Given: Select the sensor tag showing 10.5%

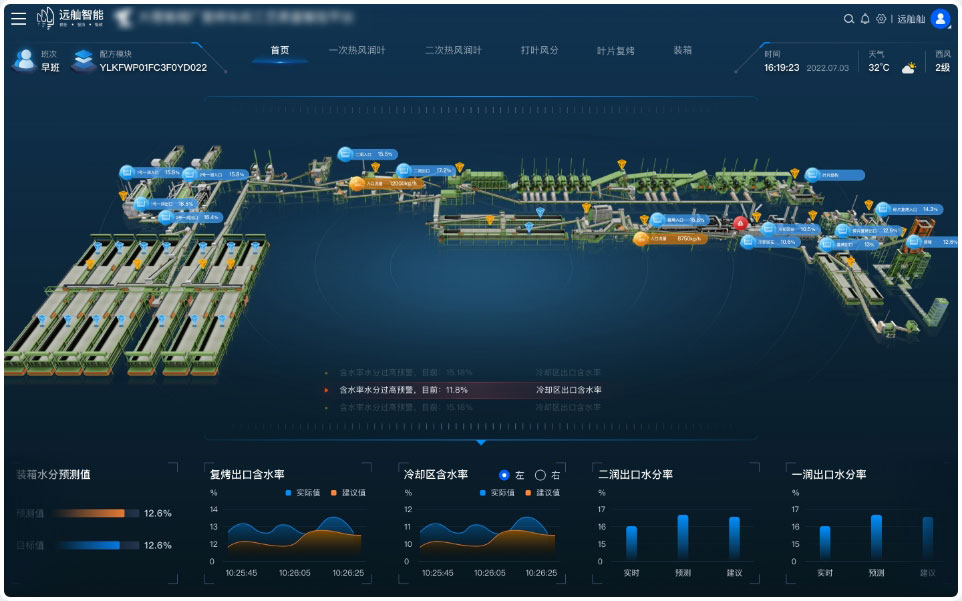Looking at the screenshot, I should [x=790, y=229].
